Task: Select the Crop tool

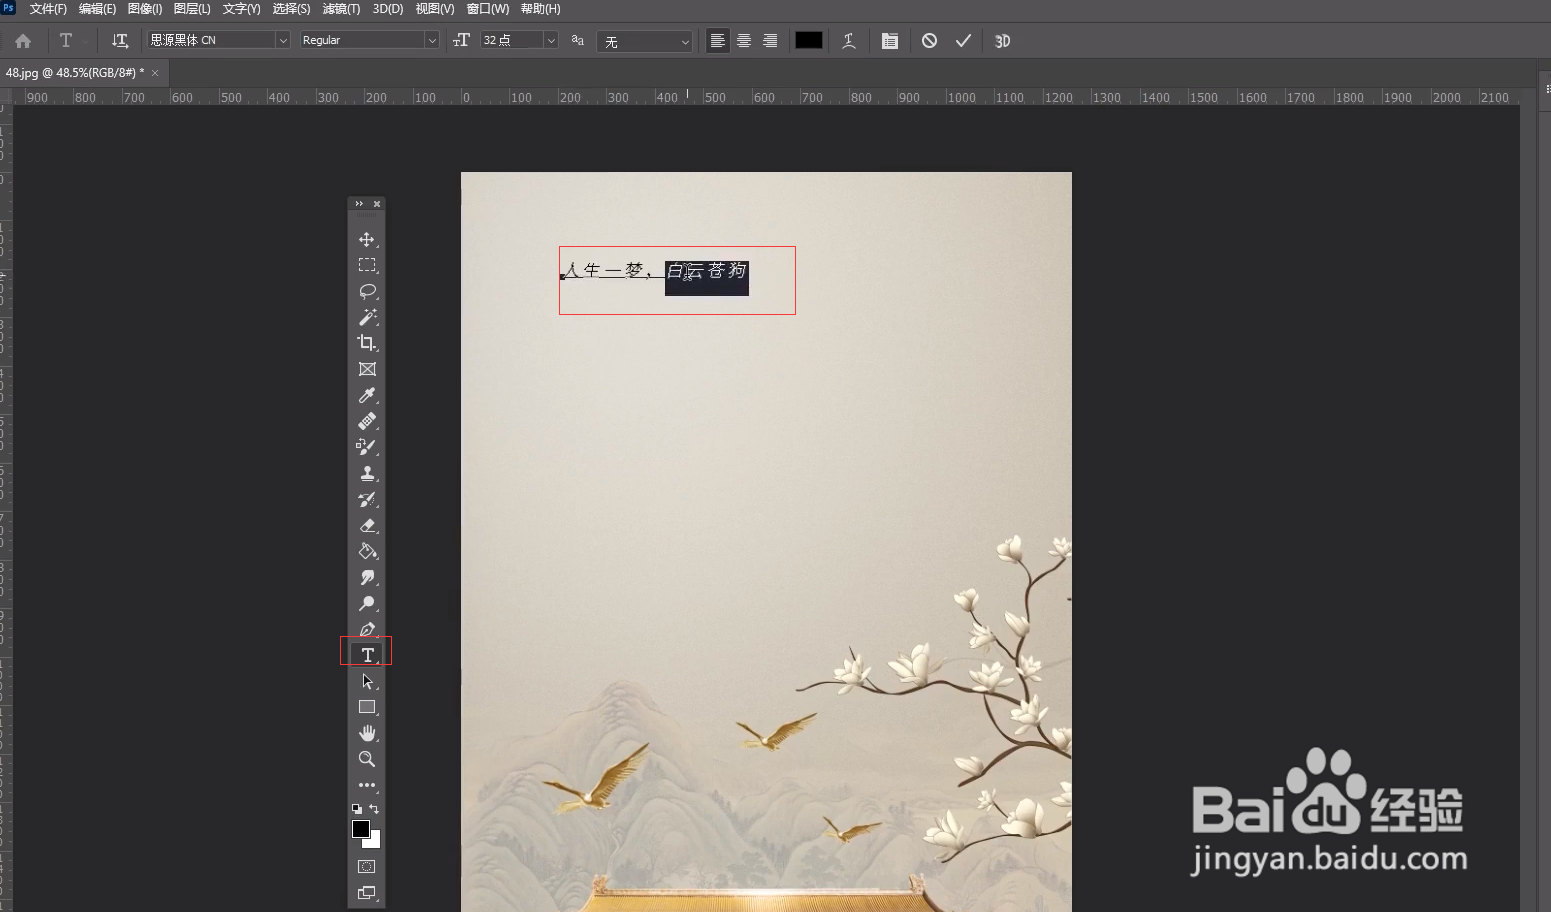Action: pos(367,343)
